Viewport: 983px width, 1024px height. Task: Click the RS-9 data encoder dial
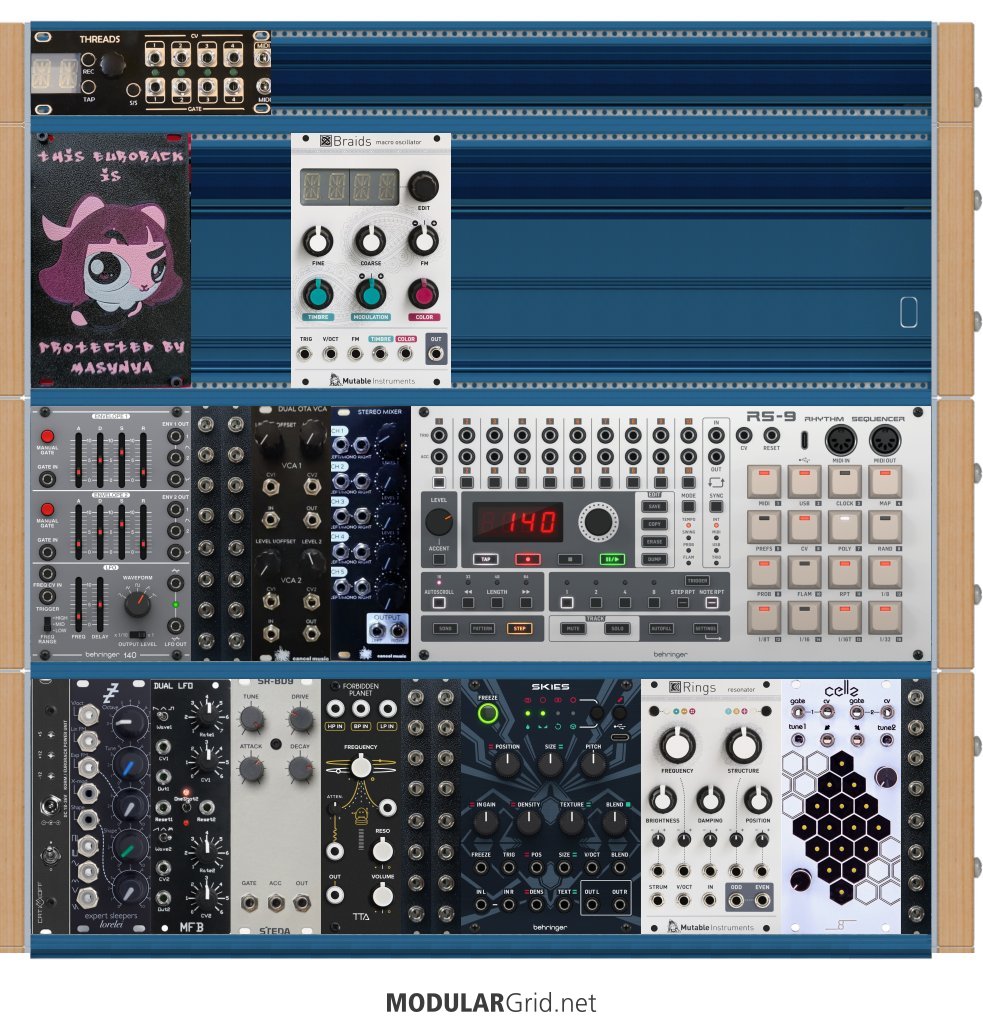(x=598, y=522)
